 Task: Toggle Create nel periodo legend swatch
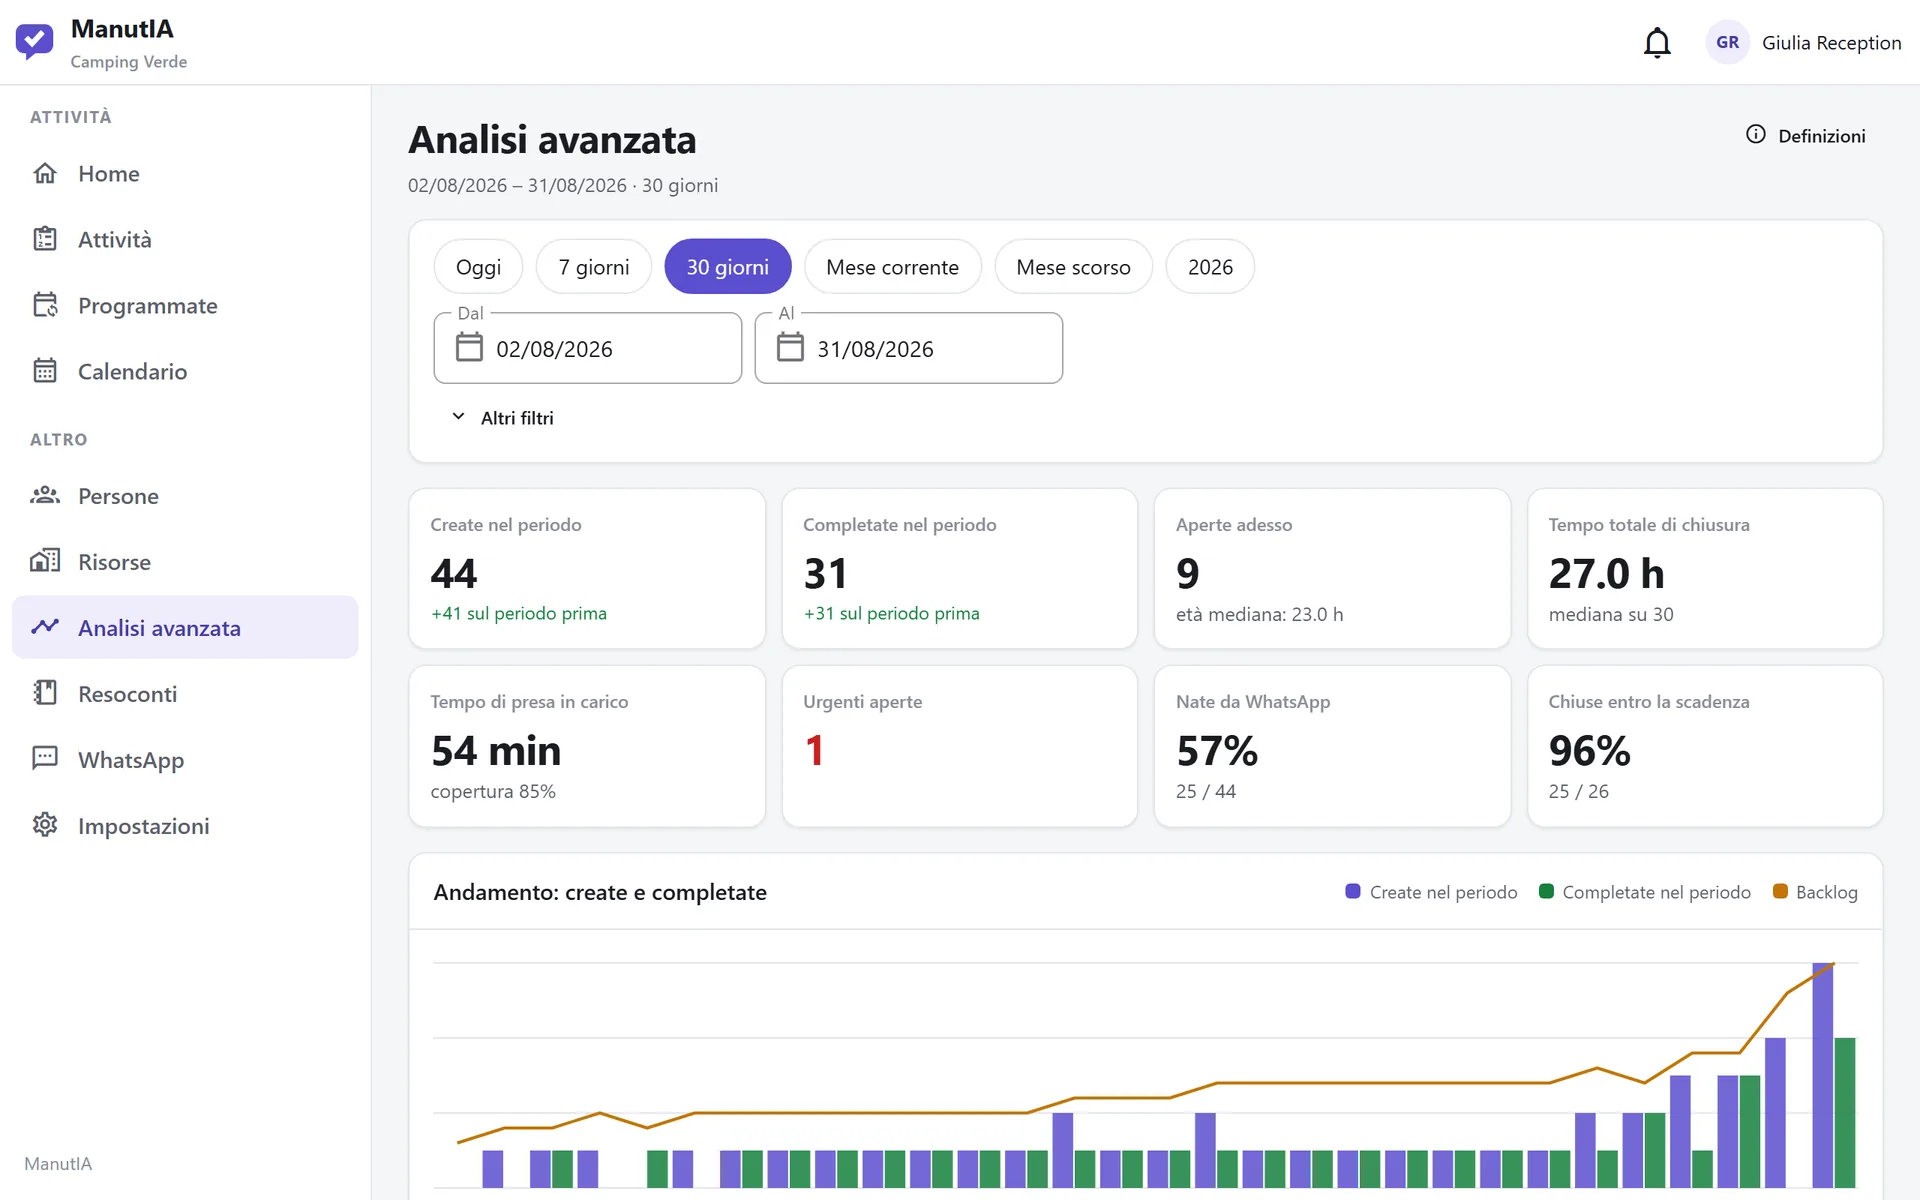point(1353,891)
